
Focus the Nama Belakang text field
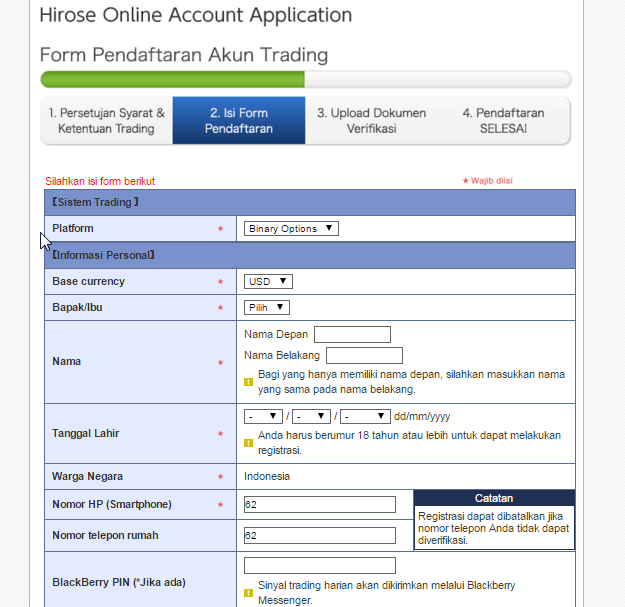click(364, 355)
